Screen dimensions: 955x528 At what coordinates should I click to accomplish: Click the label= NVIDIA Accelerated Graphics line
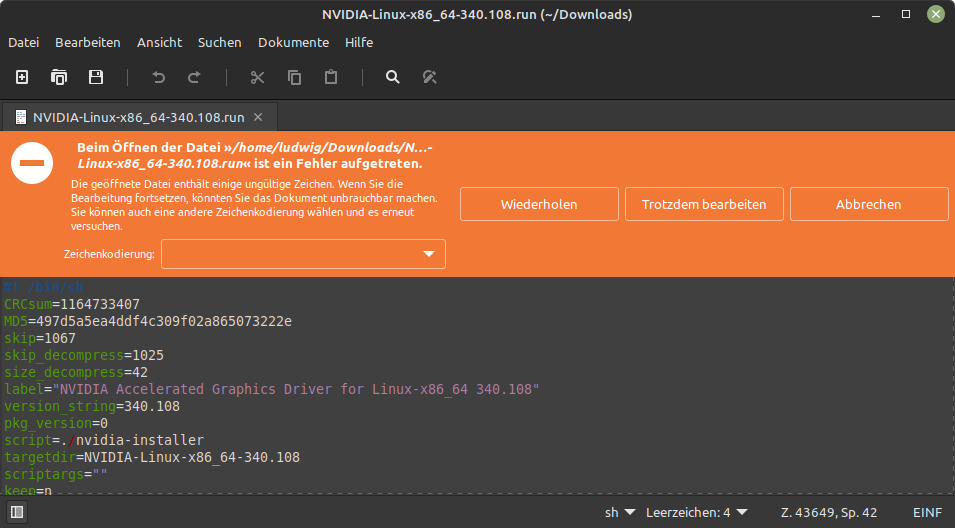point(272,389)
